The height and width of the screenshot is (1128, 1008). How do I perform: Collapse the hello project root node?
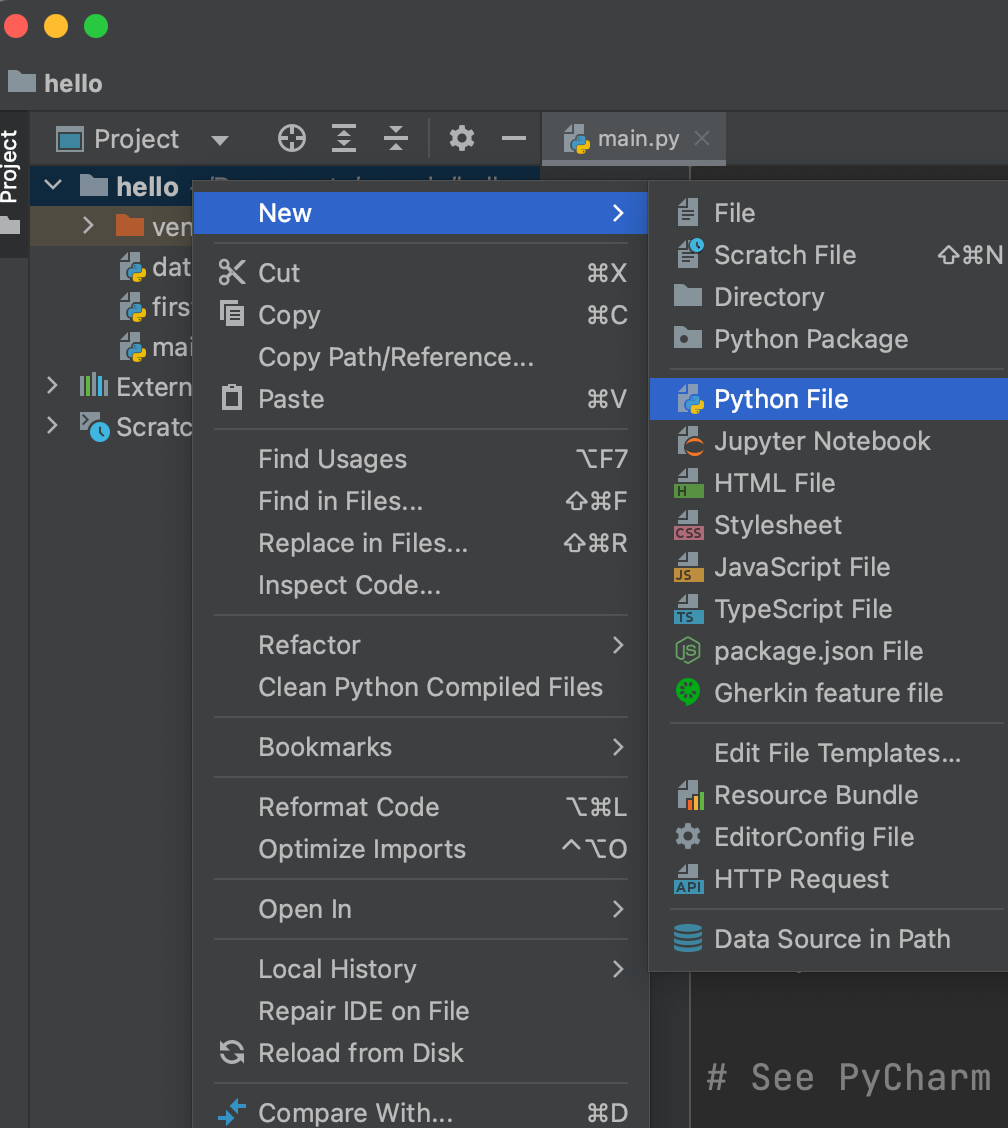click(x=53, y=186)
